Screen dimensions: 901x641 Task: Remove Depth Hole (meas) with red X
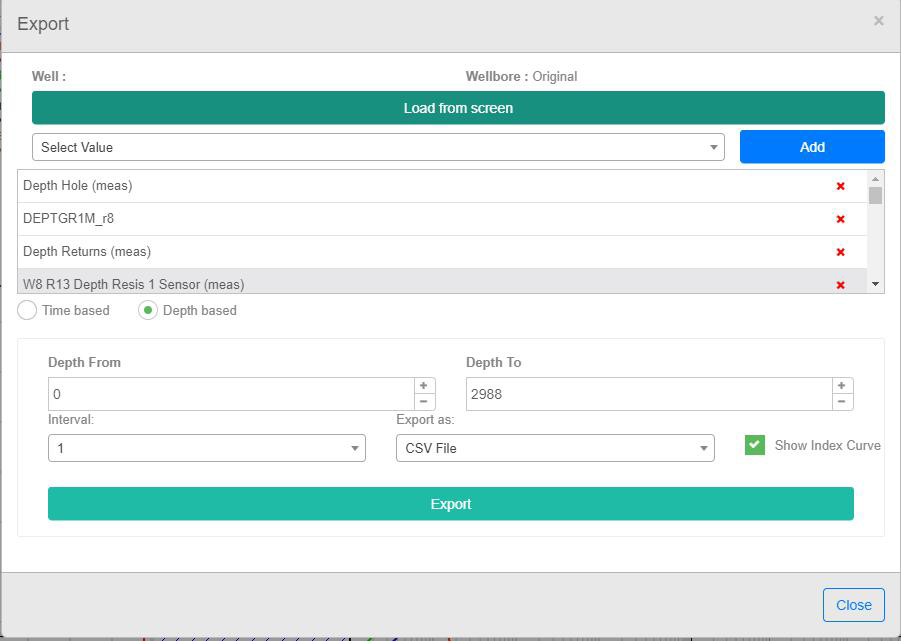click(840, 186)
